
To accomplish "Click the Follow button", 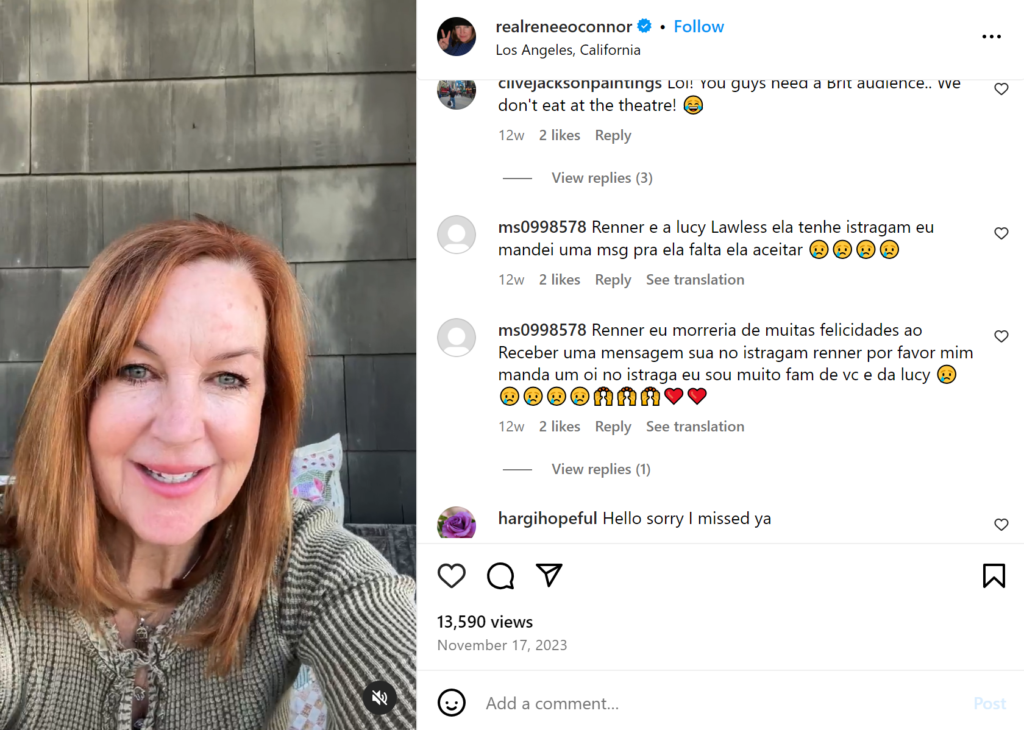I will 699,27.
